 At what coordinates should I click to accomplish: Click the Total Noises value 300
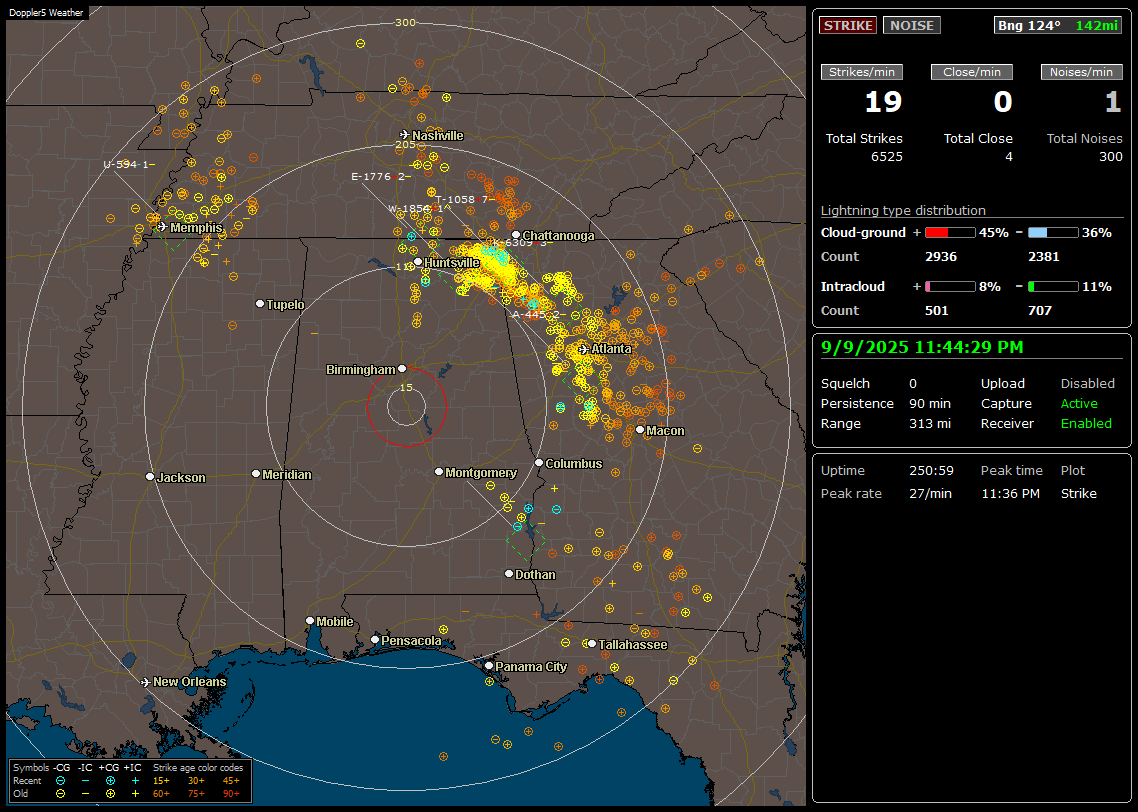1110,157
